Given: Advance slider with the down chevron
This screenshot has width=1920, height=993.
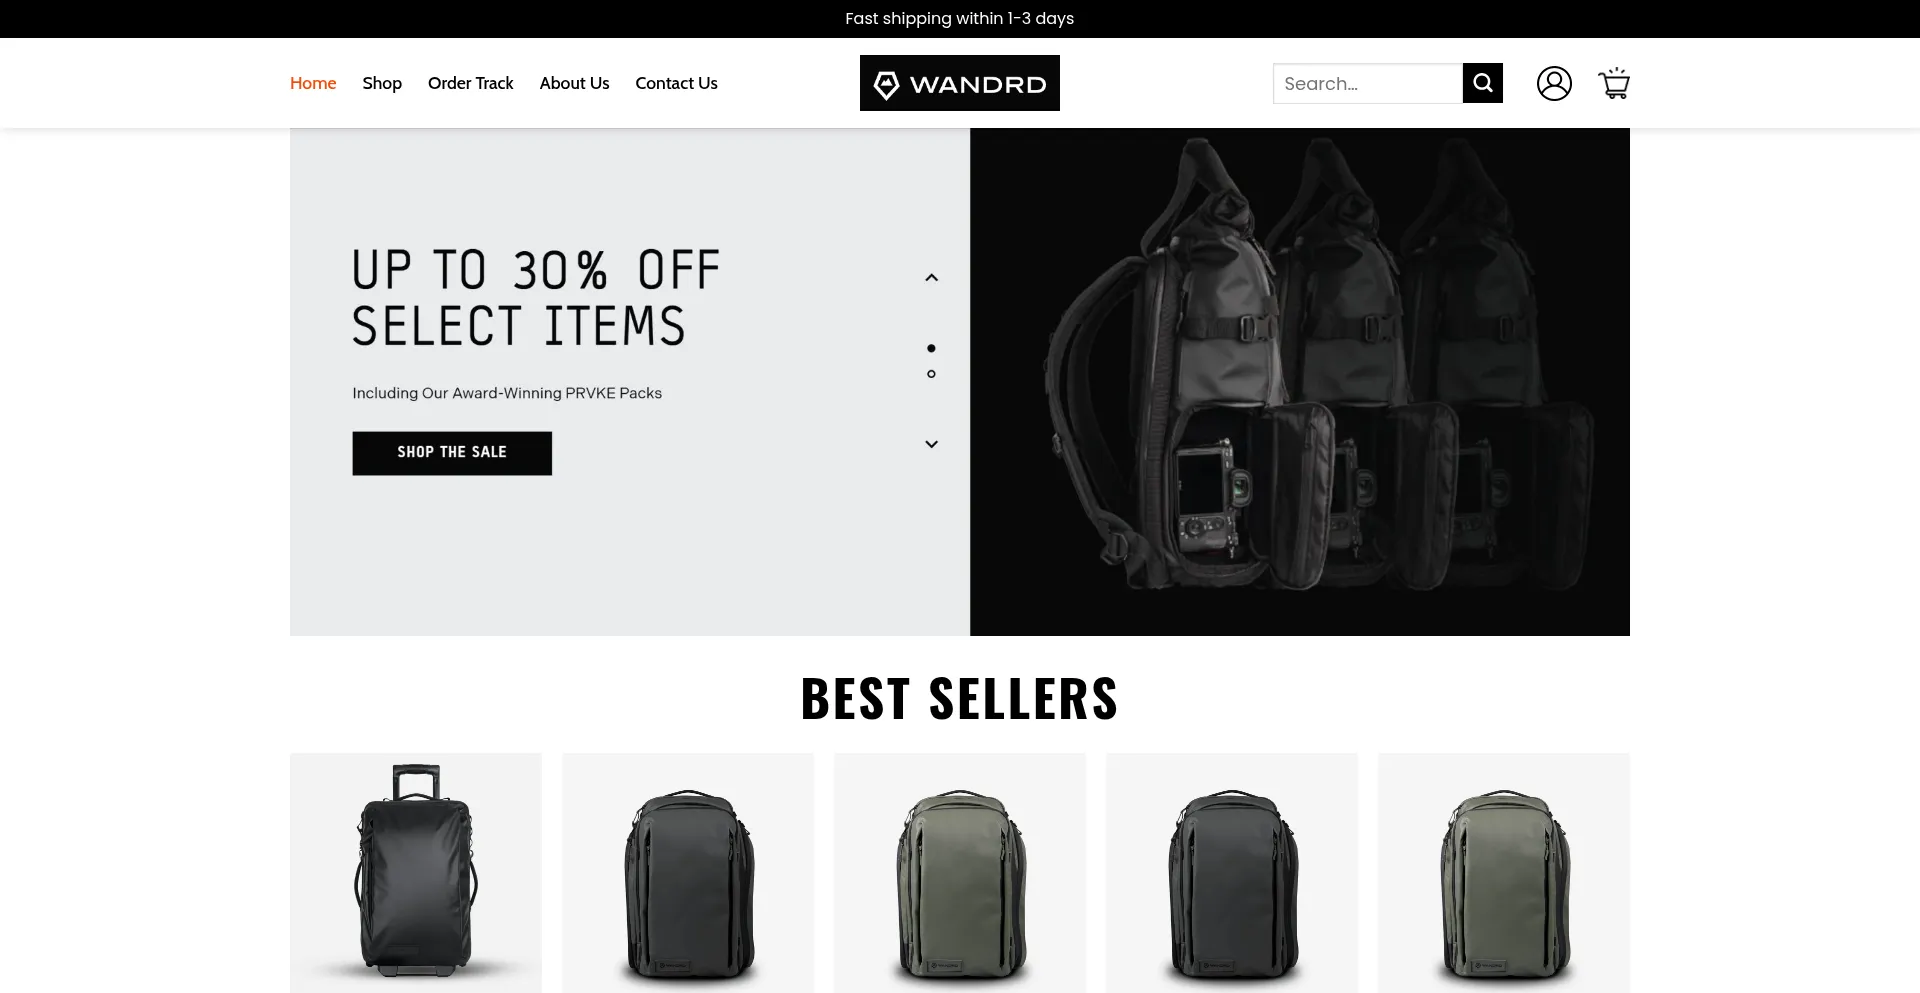Looking at the screenshot, I should click(931, 444).
